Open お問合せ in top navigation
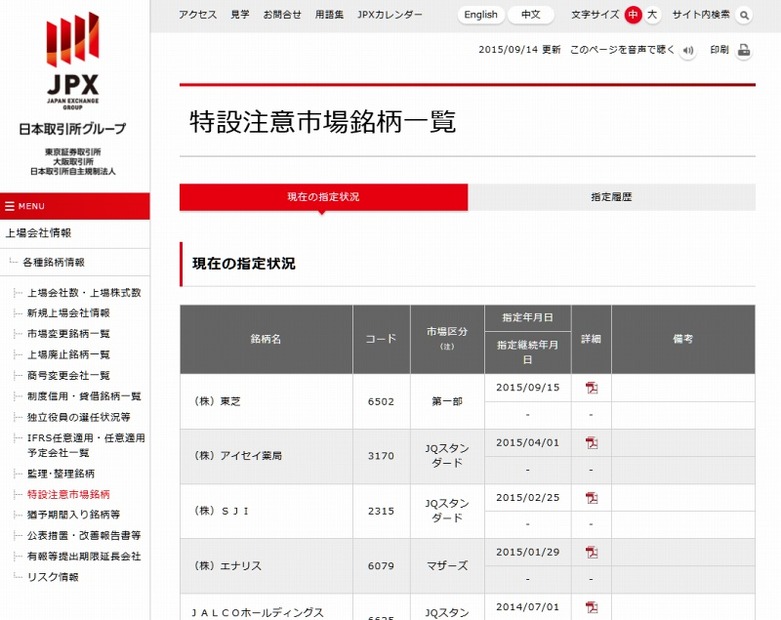The width and height of the screenshot is (781, 620). (x=282, y=15)
